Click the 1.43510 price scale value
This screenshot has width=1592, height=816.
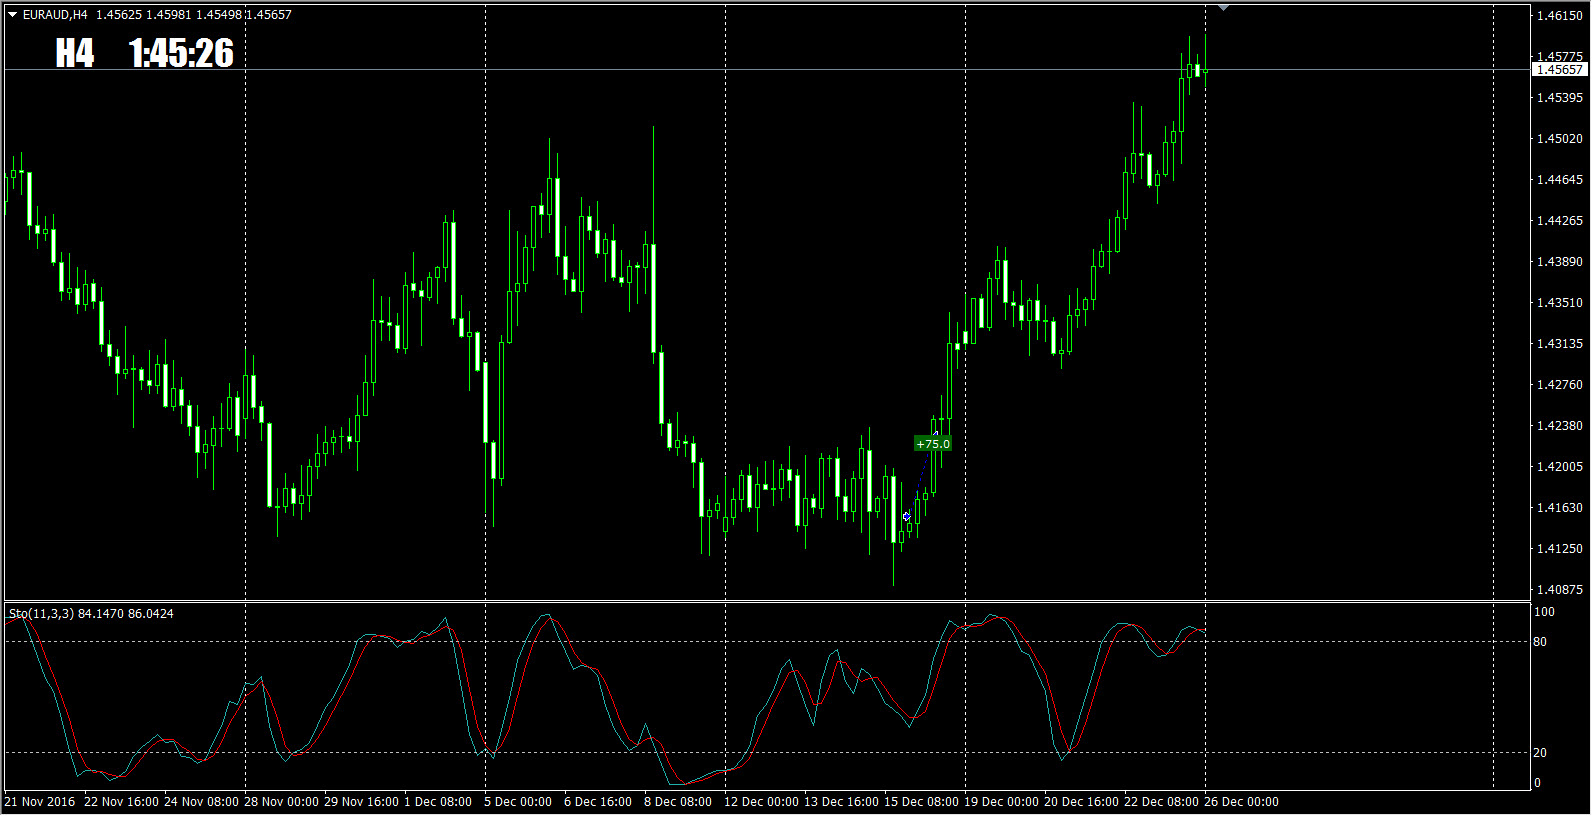1560,303
